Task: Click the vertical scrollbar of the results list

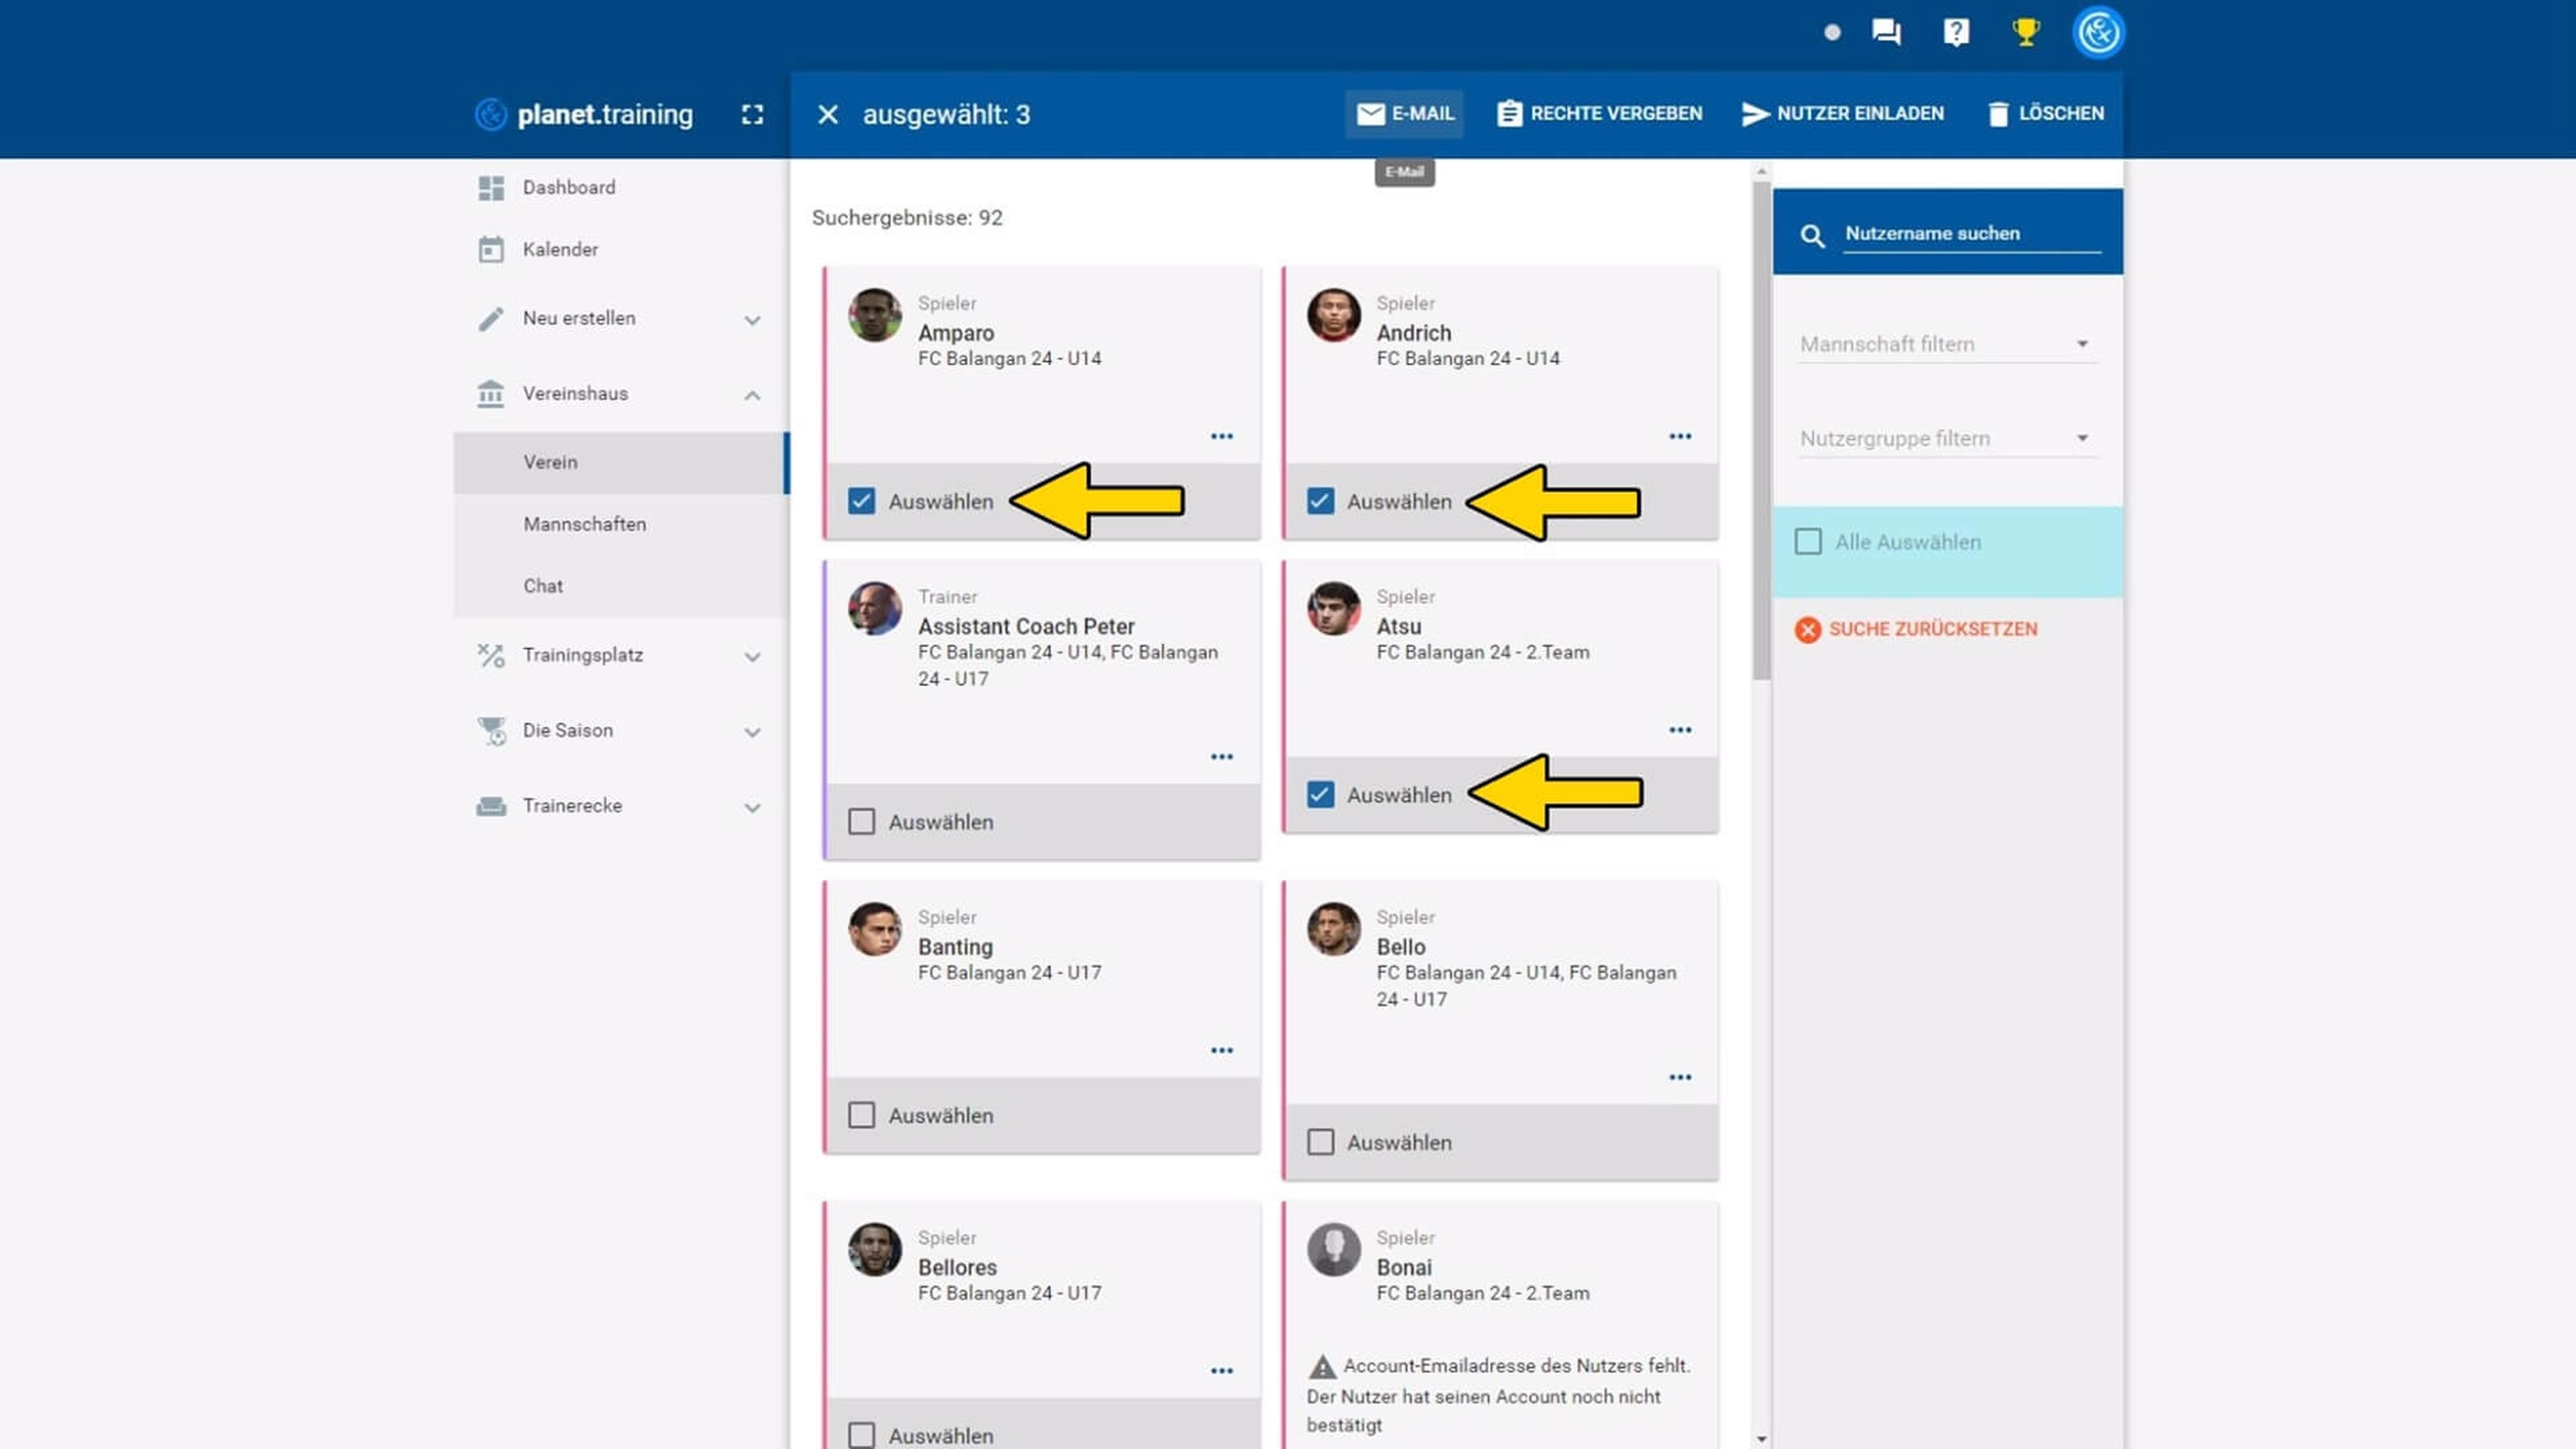Action: pyautogui.click(x=1761, y=430)
